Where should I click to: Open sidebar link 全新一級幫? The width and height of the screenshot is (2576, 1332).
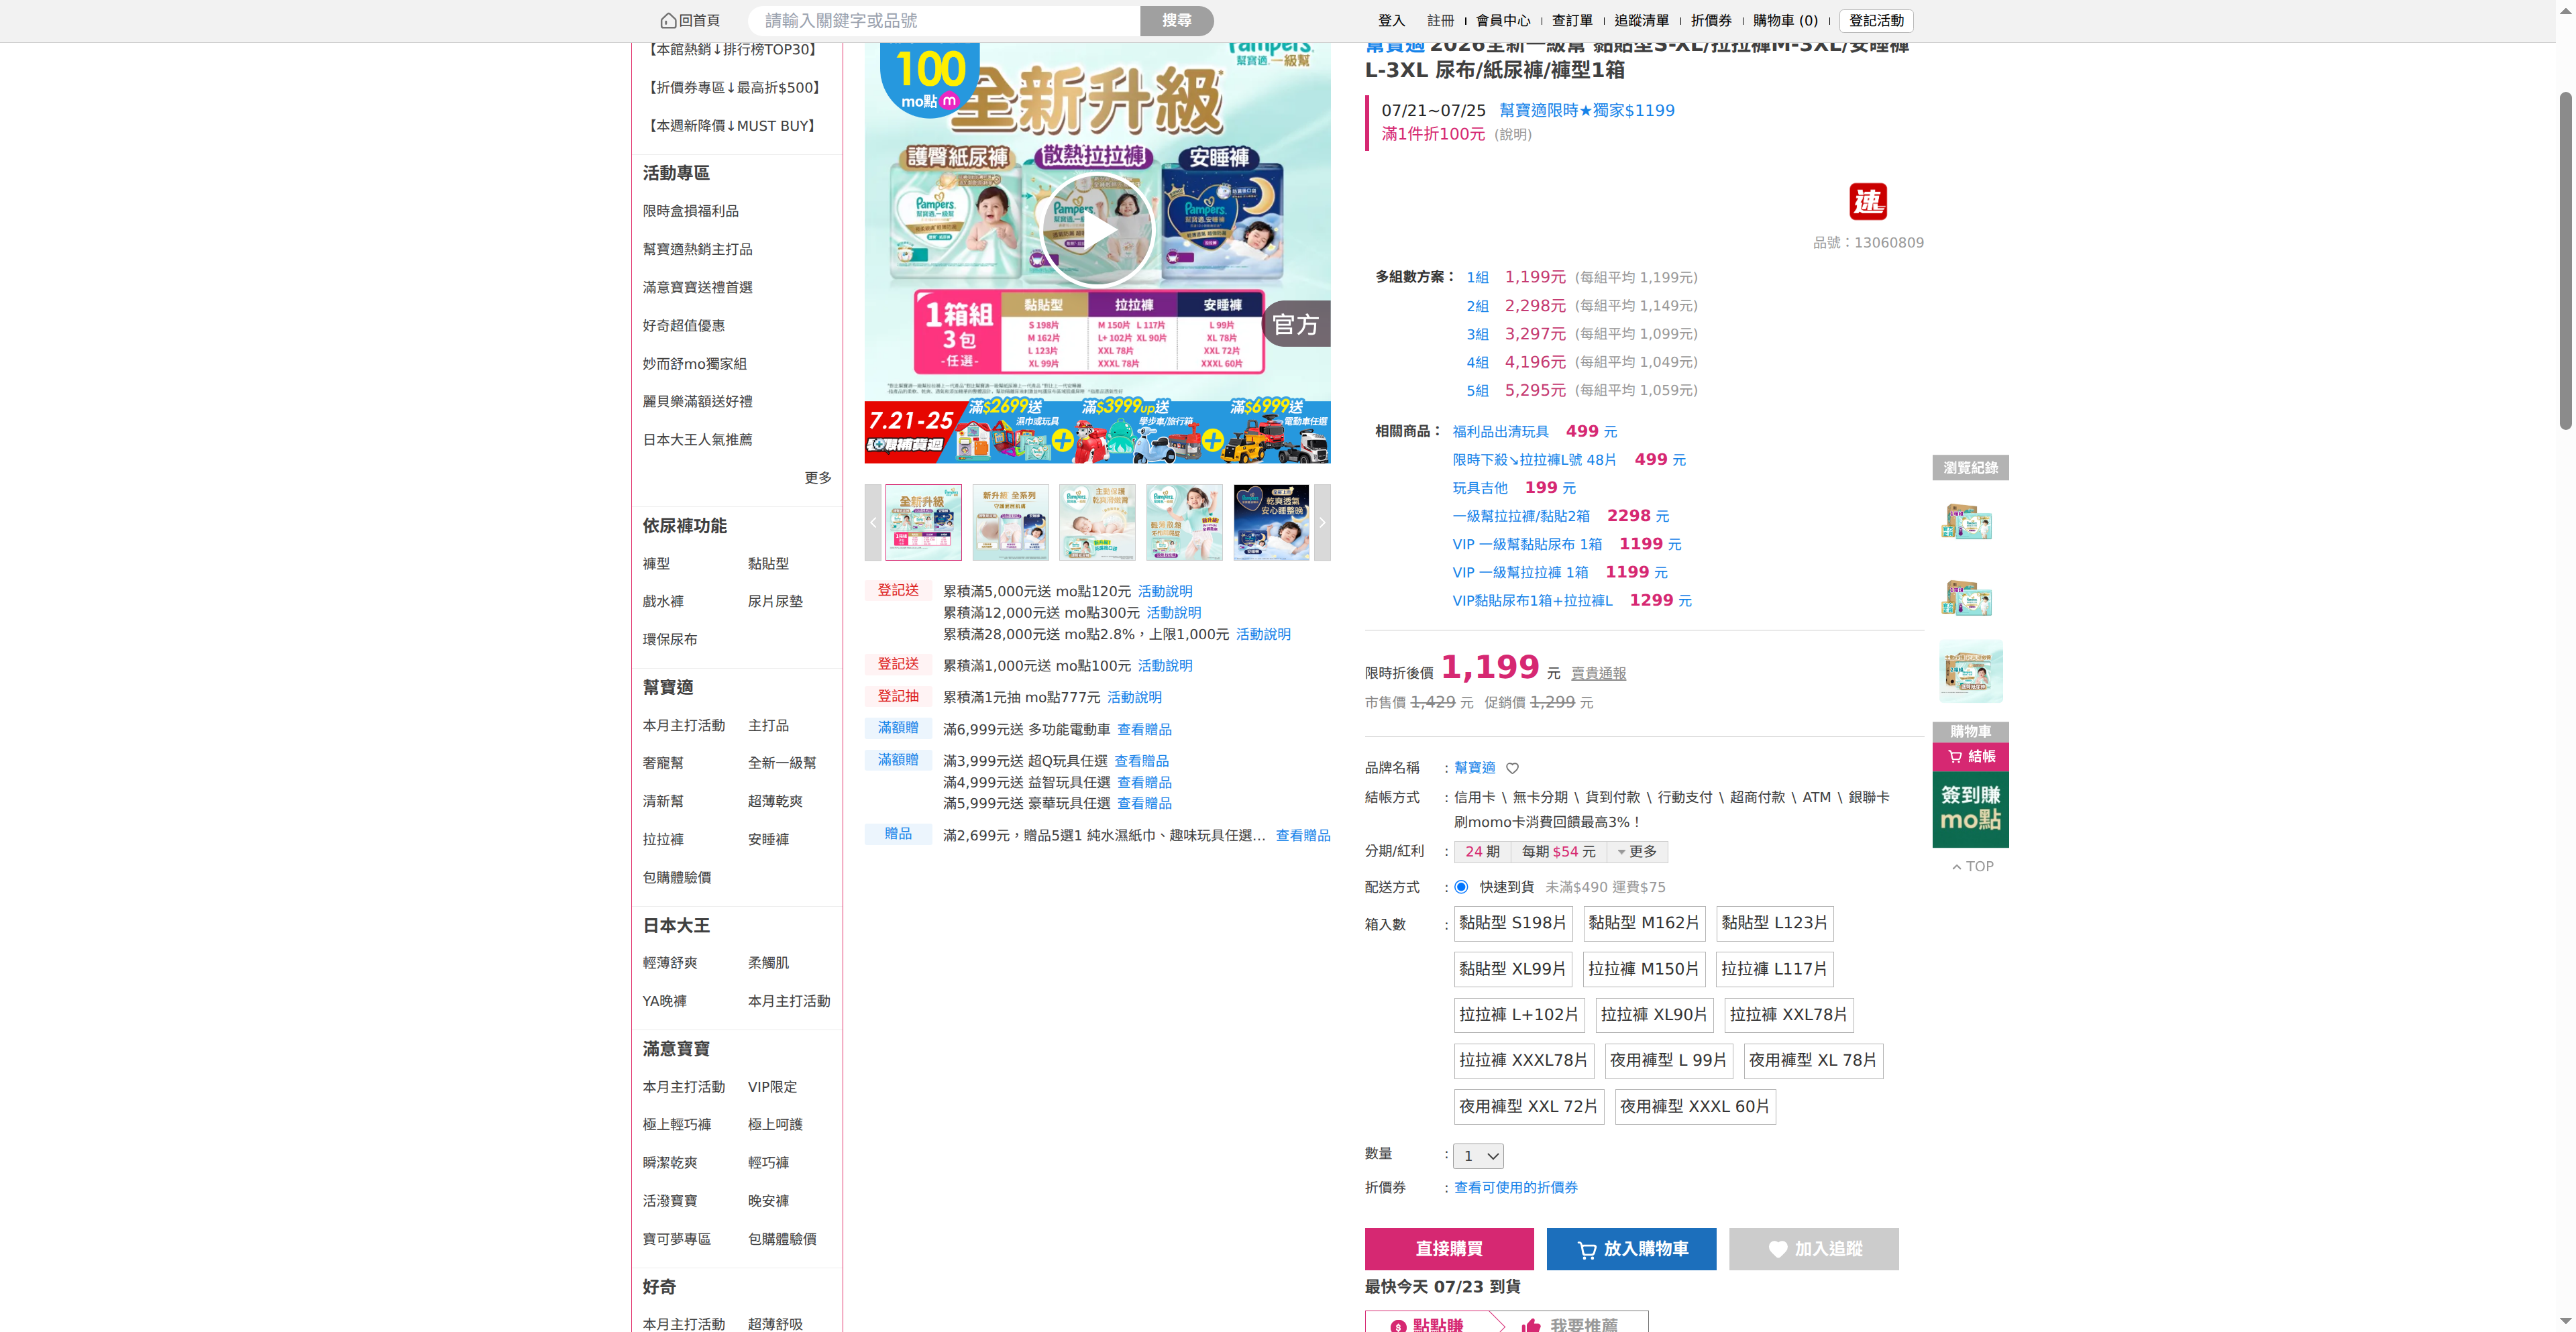[x=782, y=763]
